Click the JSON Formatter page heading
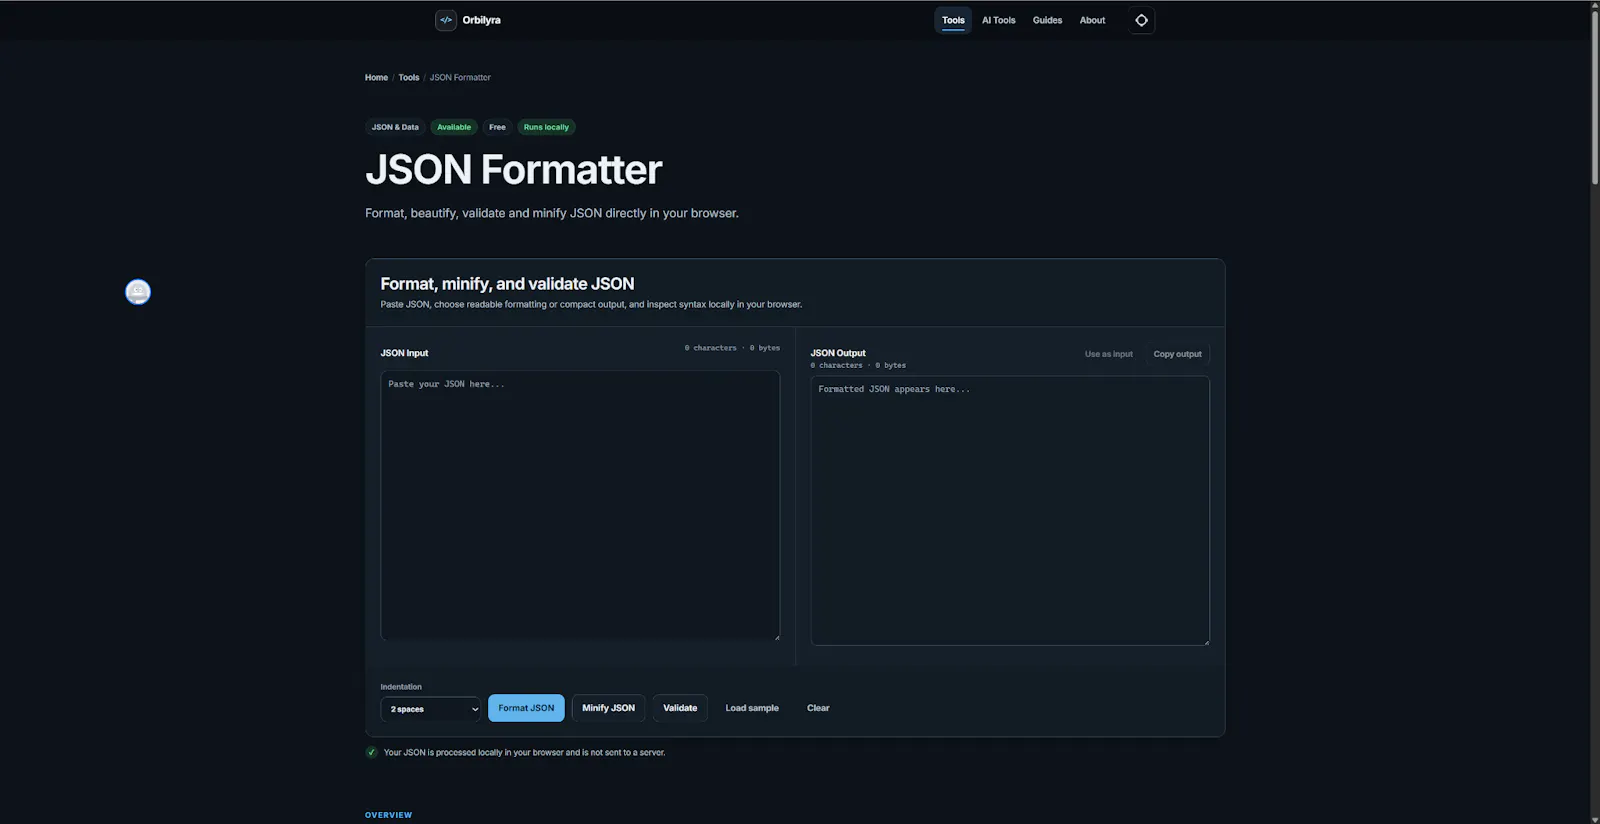Viewport: 1600px width, 824px height. (513, 170)
